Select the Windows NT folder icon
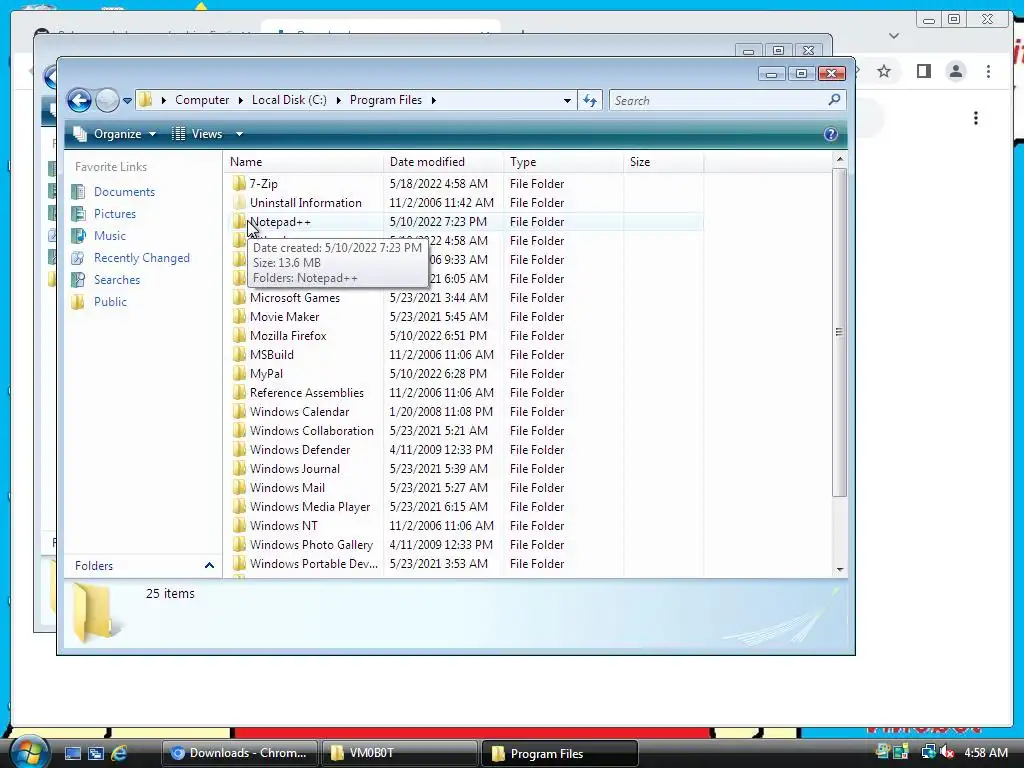The height and width of the screenshot is (768, 1024). (239, 525)
